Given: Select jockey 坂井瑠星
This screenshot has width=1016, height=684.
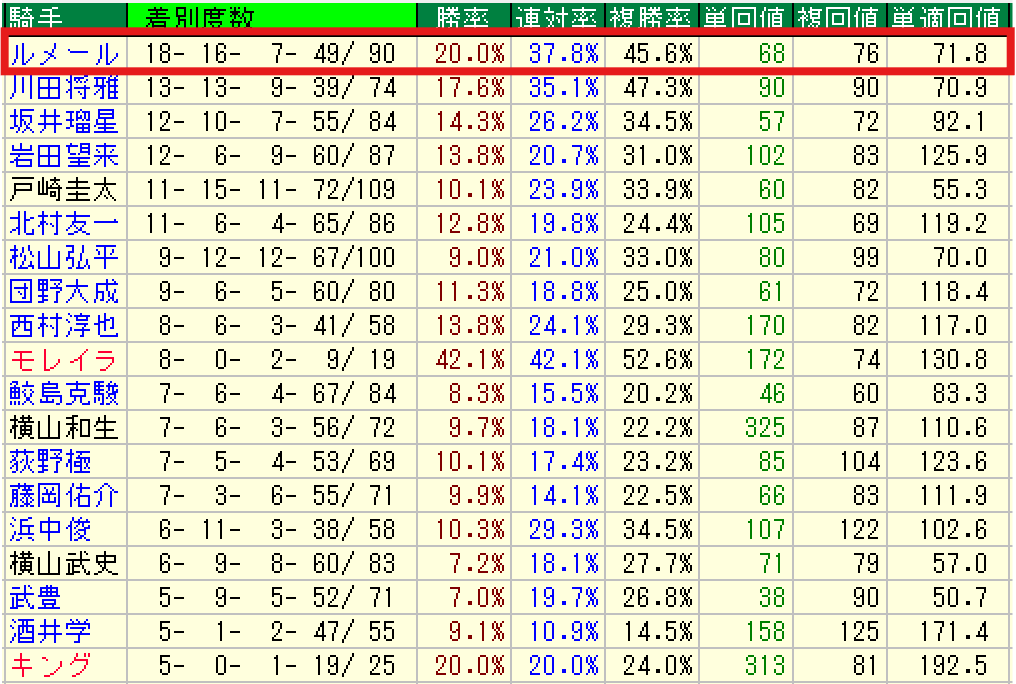Looking at the screenshot, I should [x=64, y=122].
